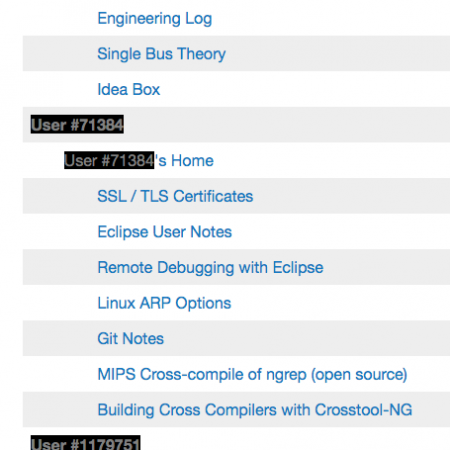Click the User #71384 section heading
Viewport: 450px width, 450px height.
77,125
